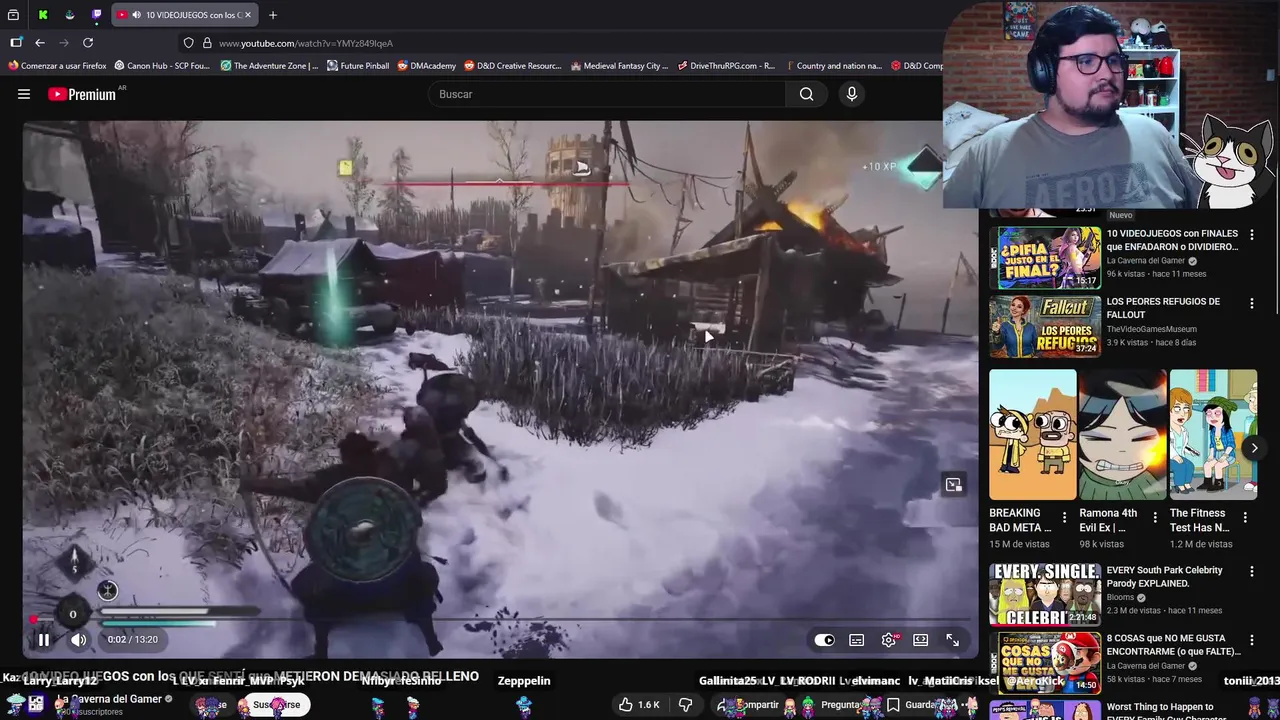1280x720 pixels.
Task: Open Medieval Fantasy City bookmark
Action: click(x=619, y=66)
